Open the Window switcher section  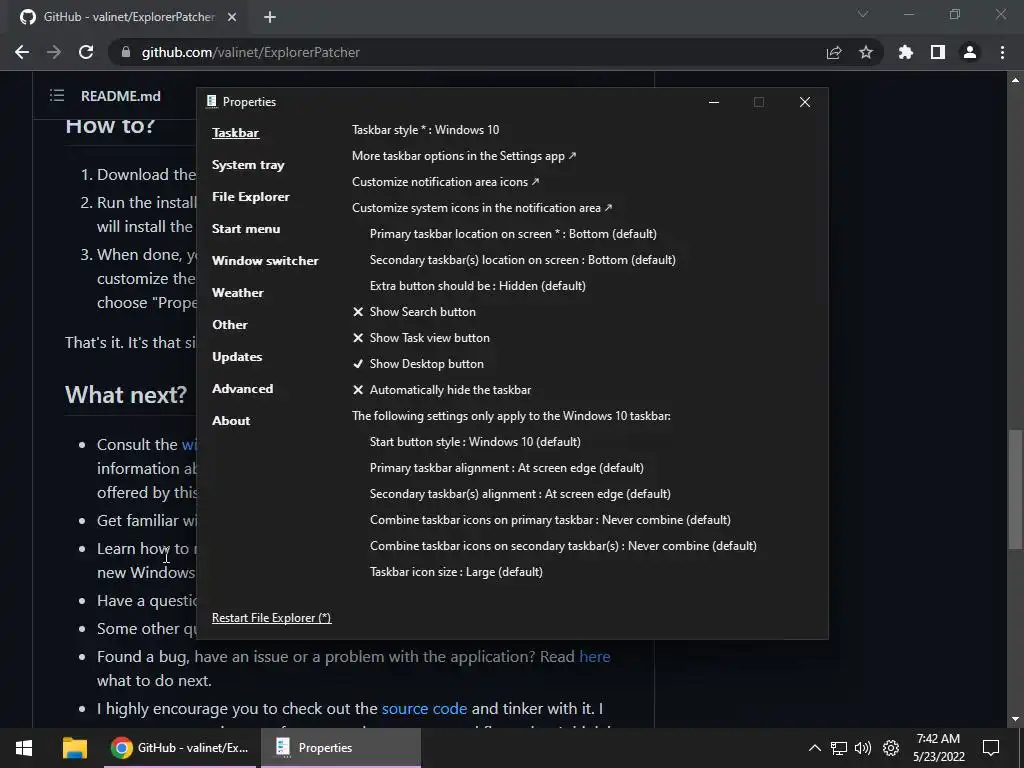(x=265, y=261)
